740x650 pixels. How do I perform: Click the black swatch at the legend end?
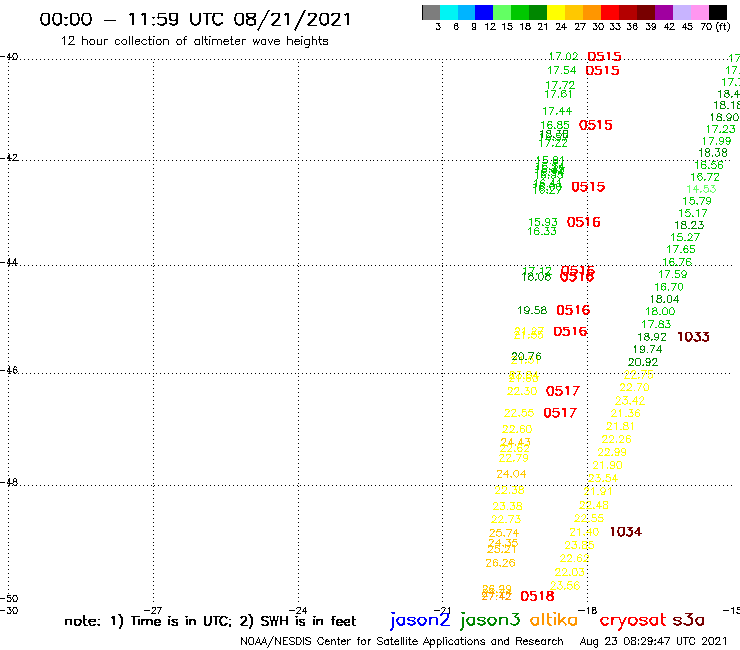point(717,12)
